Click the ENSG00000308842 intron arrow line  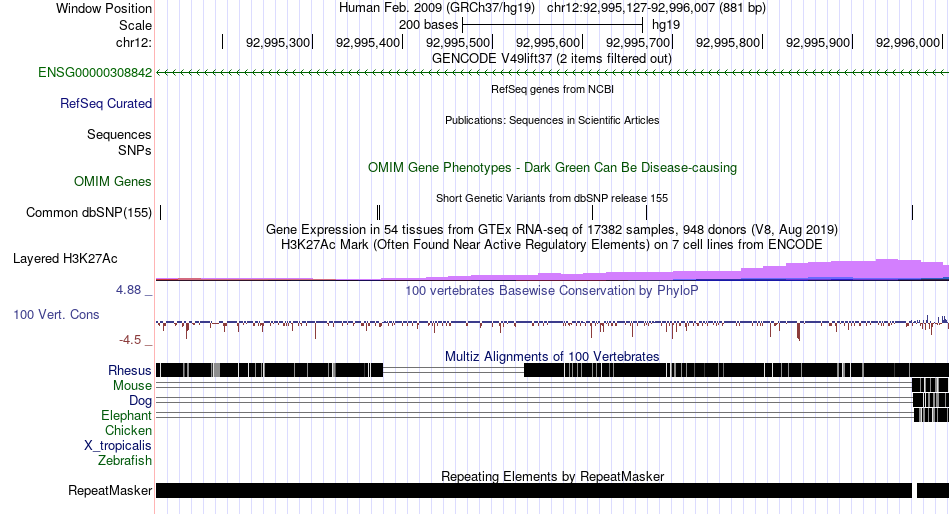pyautogui.click(x=552, y=73)
